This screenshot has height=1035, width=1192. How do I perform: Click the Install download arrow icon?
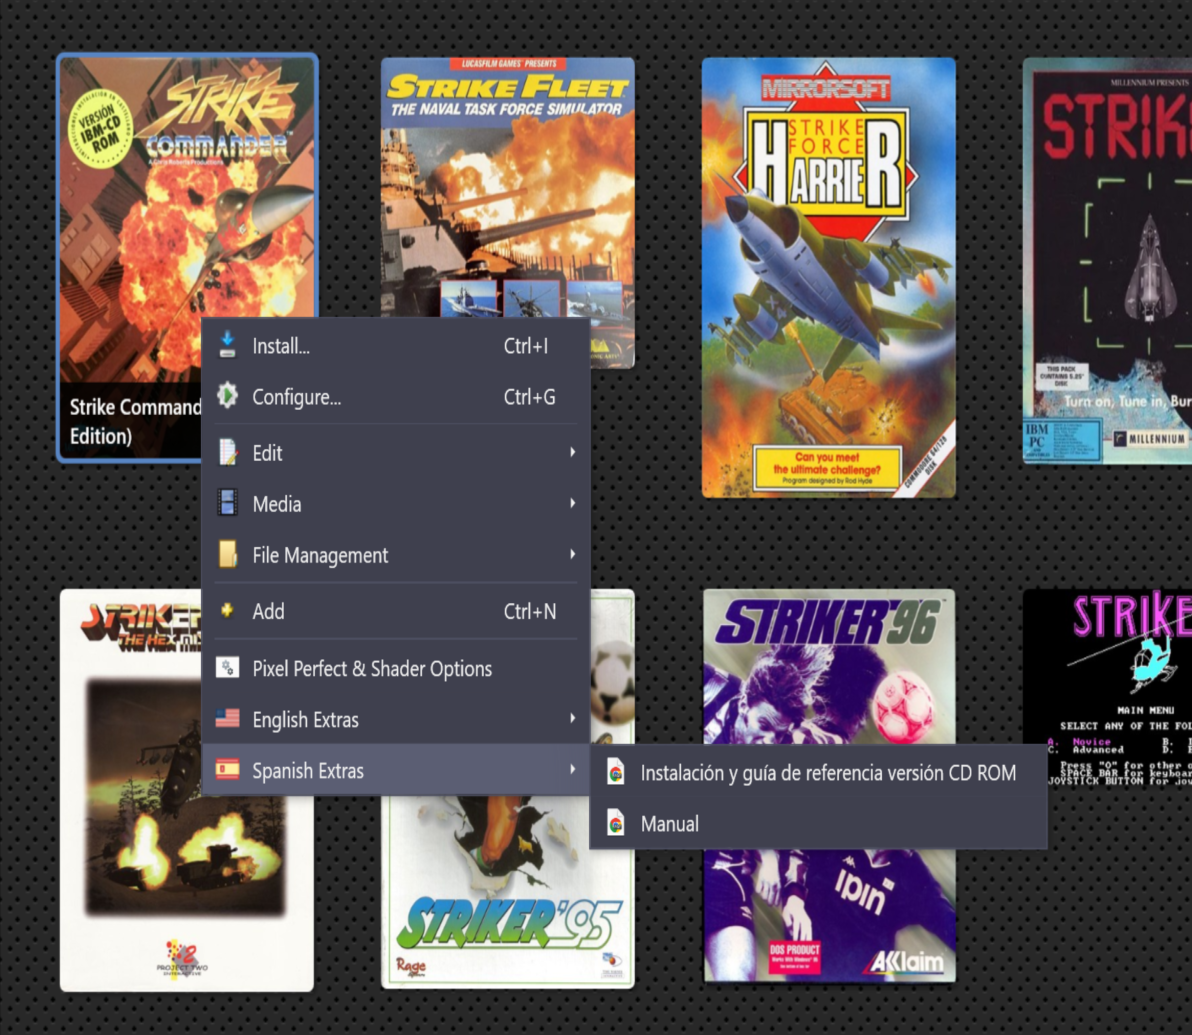[x=228, y=346]
